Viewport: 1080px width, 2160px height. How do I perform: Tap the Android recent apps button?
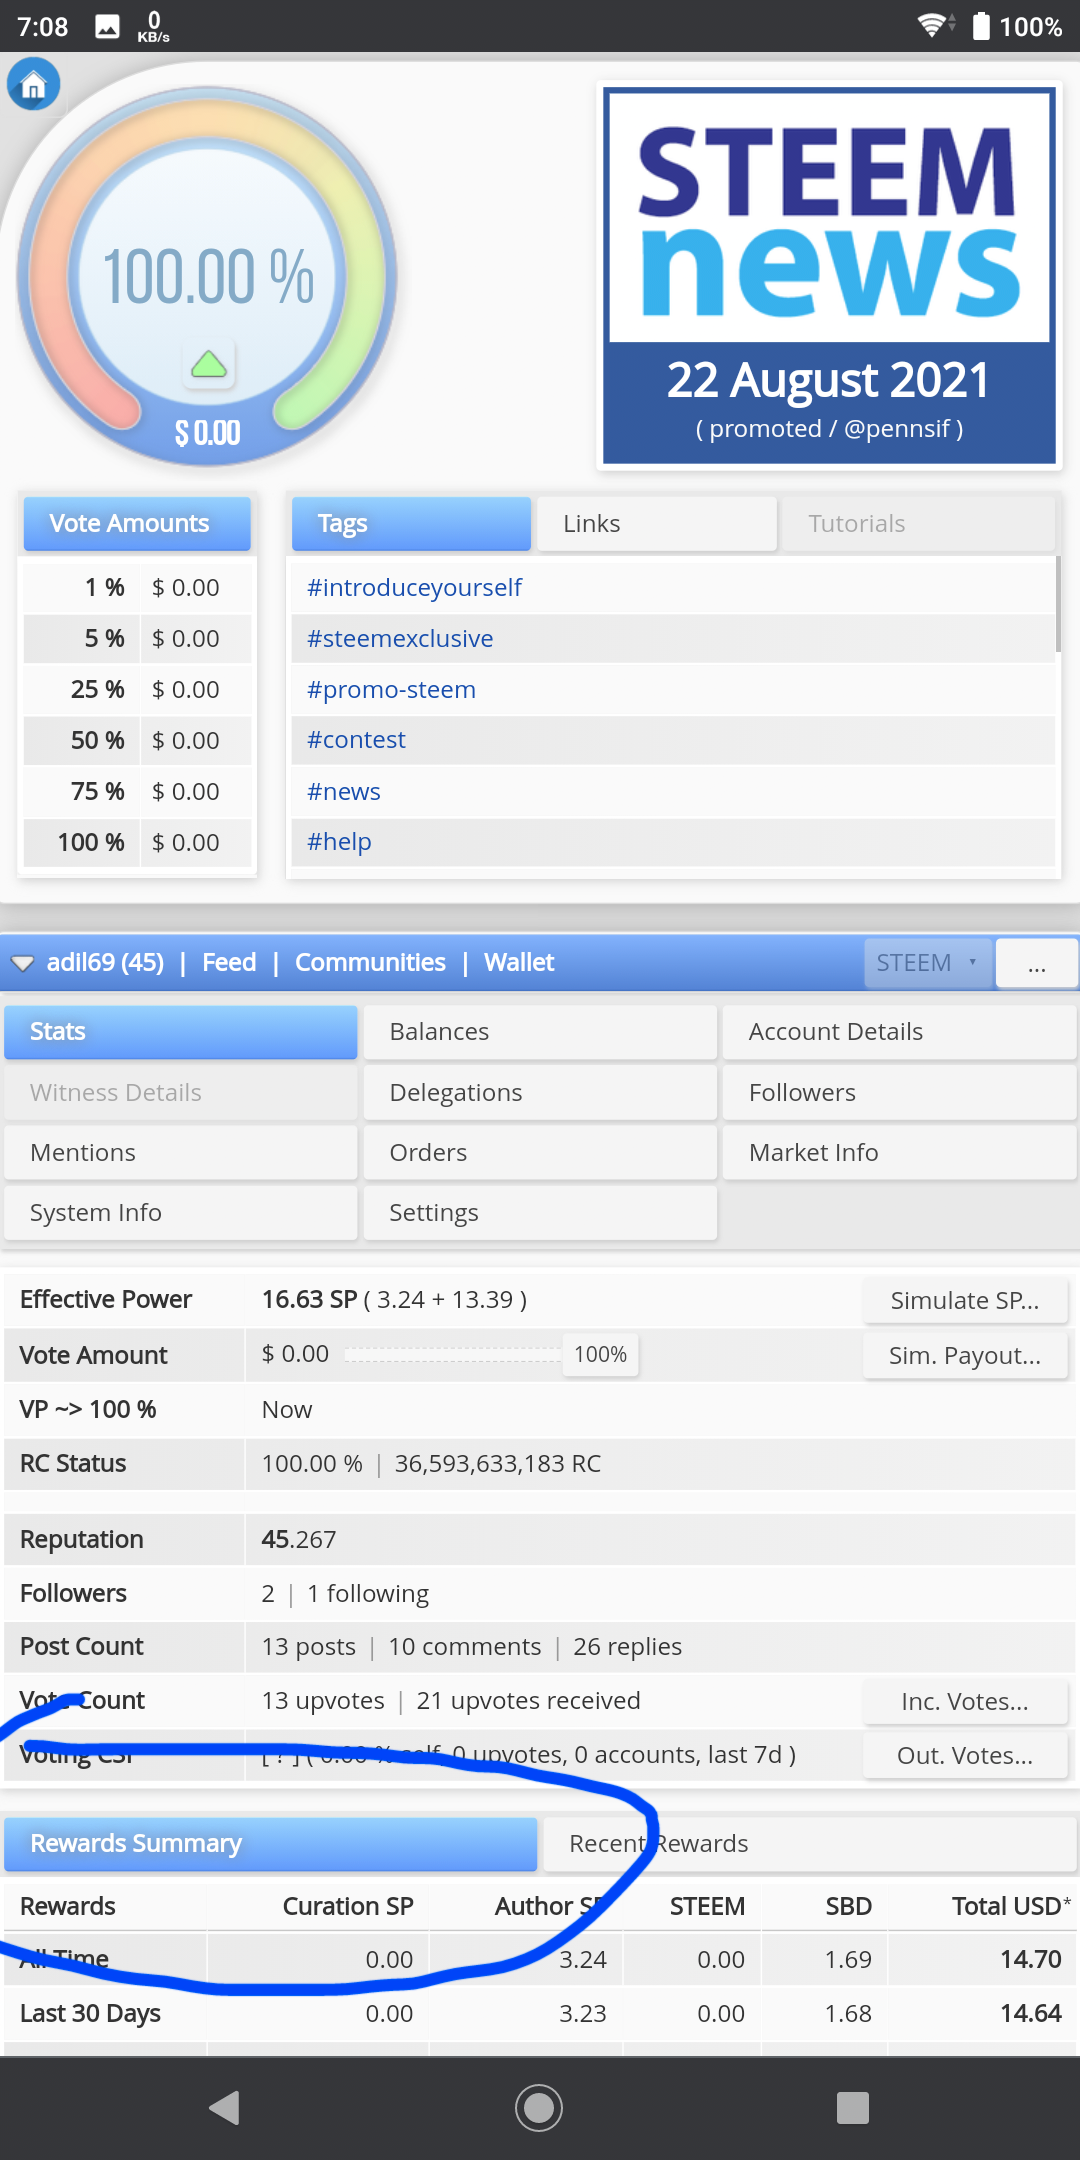coord(853,2108)
